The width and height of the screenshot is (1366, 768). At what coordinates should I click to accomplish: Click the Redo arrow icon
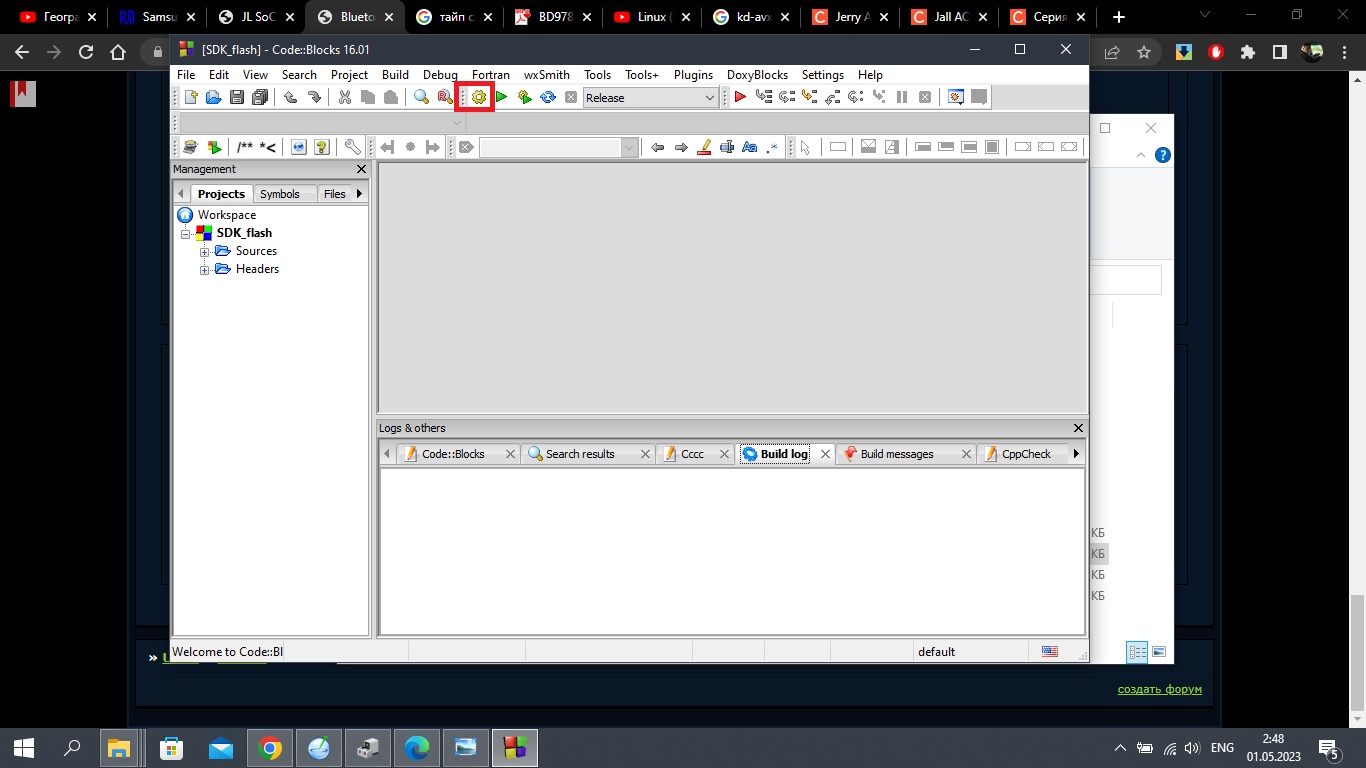click(x=314, y=97)
